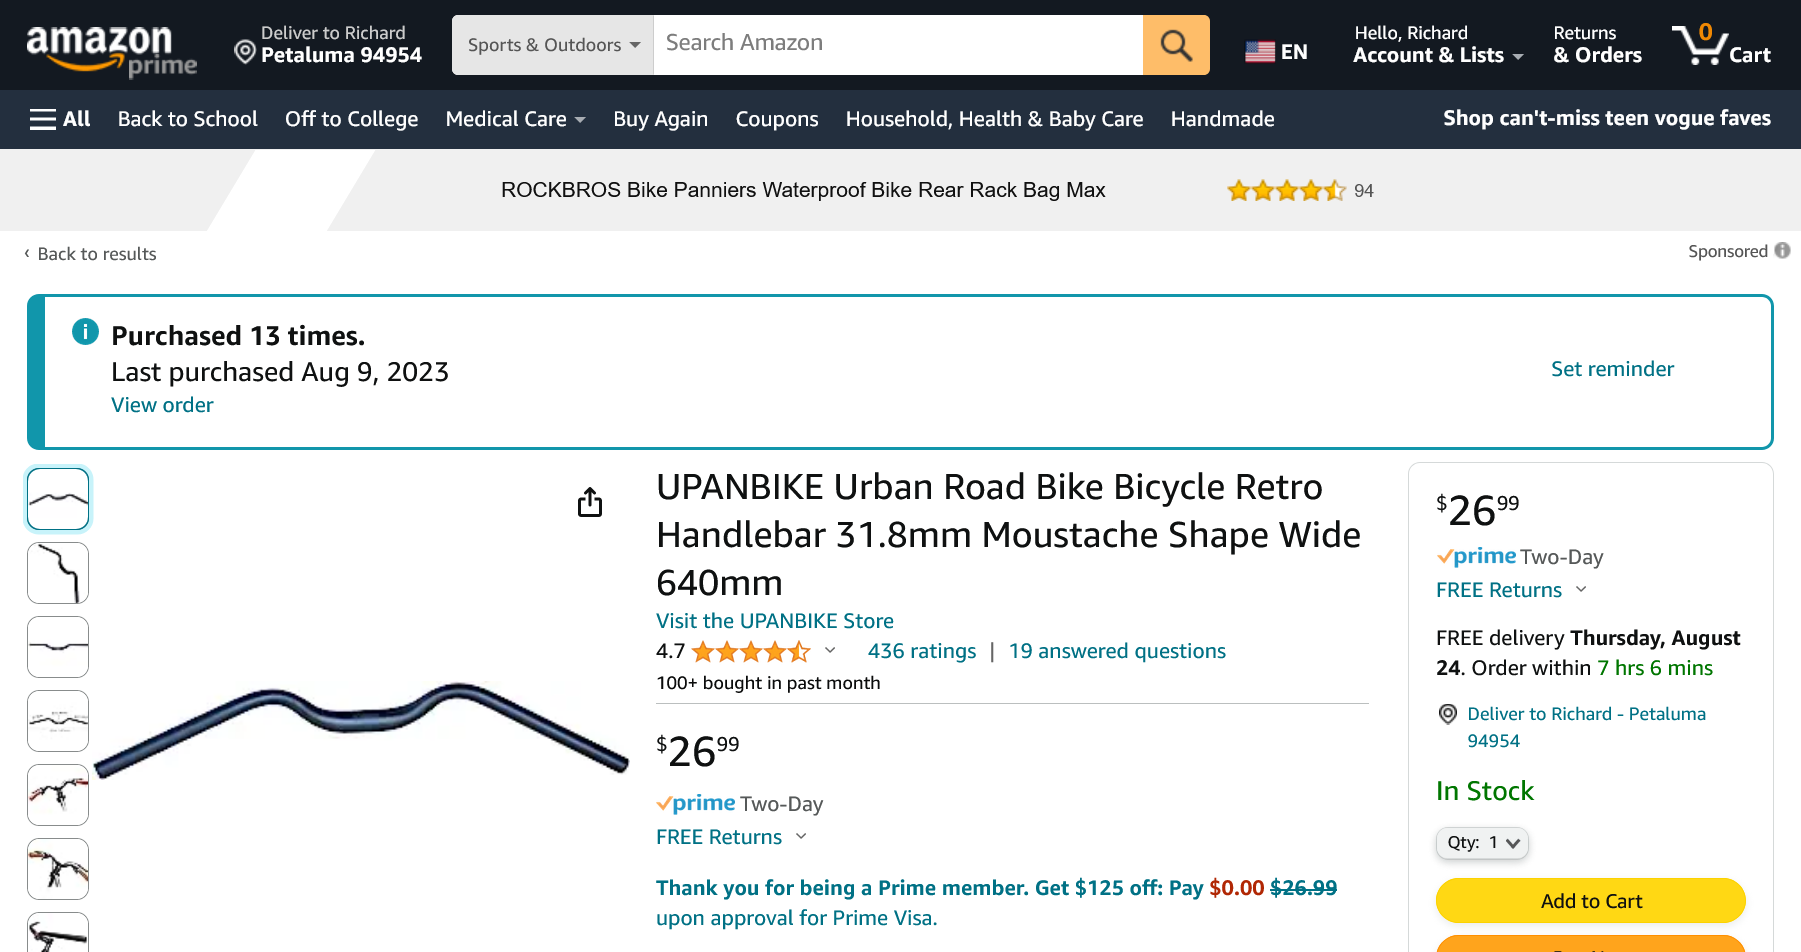The width and height of the screenshot is (1801, 952).
Task: Click the Sponsored info icon
Action: pyautogui.click(x=1782, y=251)
